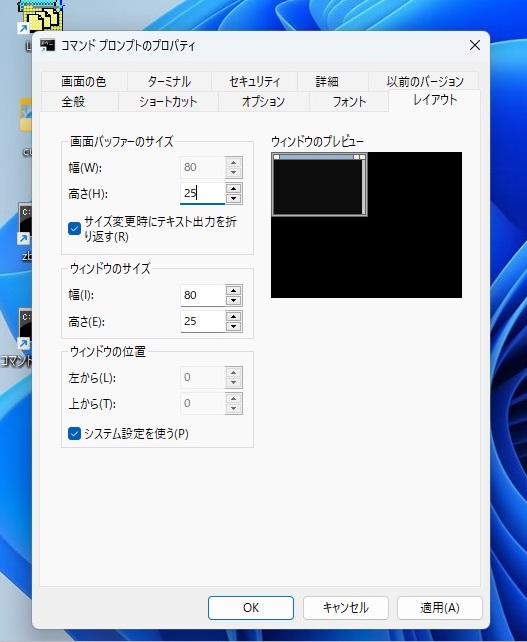527x642 pixels.
Task: Open the 以前のバージョン tab
Action: click(x=425, y=81)
